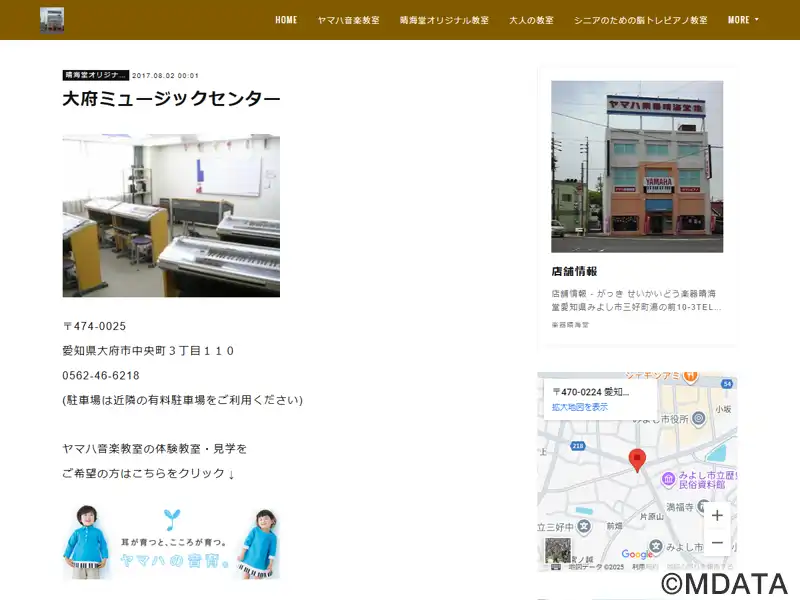Click the 晴海堂オリジナ… category tag
Screen dimensions: 800x600
[x=95, y=75]
